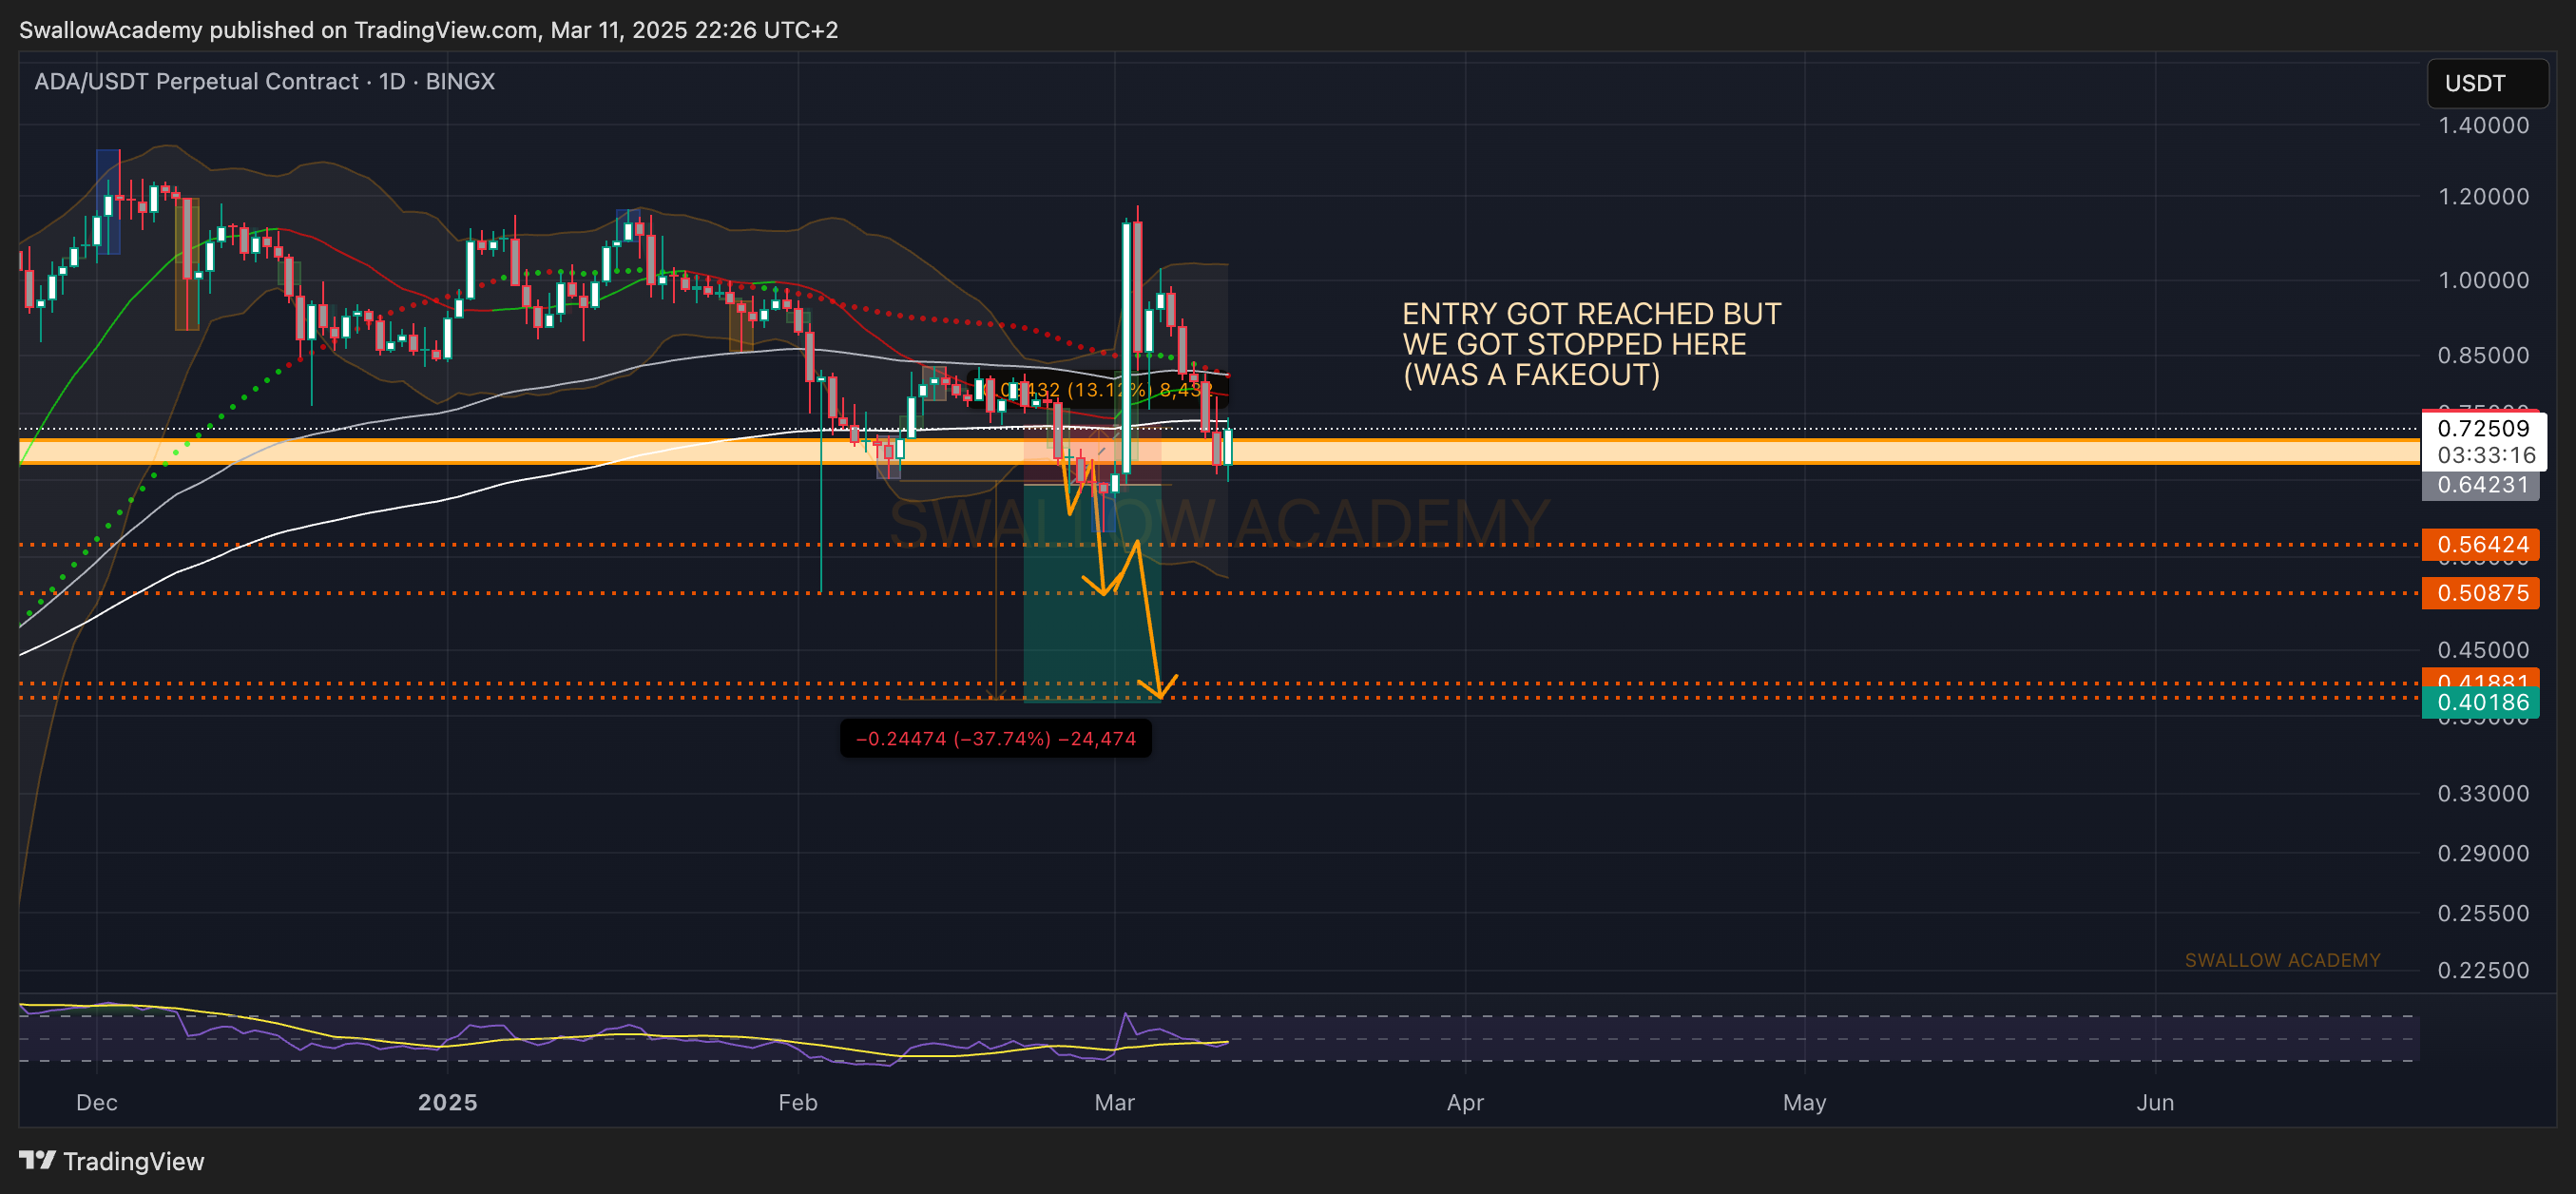The height and width of the screenshot is (1194, 2576).
Task: Click the tall March spike candlestick
Action: pos(1128,347)
